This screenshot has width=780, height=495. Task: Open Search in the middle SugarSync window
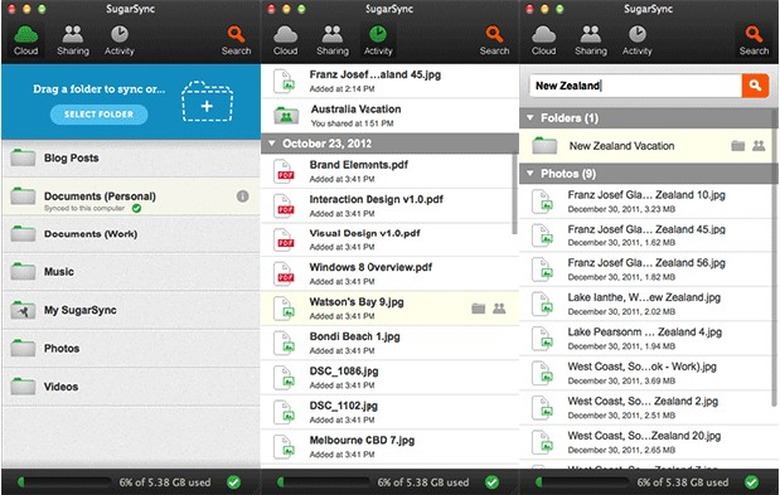pyautogui.click(x=494, y=40)
